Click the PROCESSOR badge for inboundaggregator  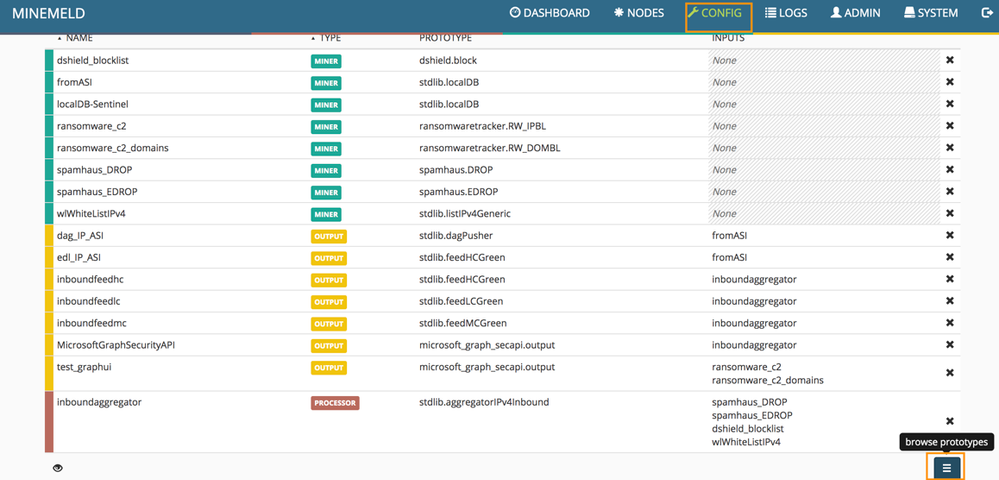(x=334, y=403)
